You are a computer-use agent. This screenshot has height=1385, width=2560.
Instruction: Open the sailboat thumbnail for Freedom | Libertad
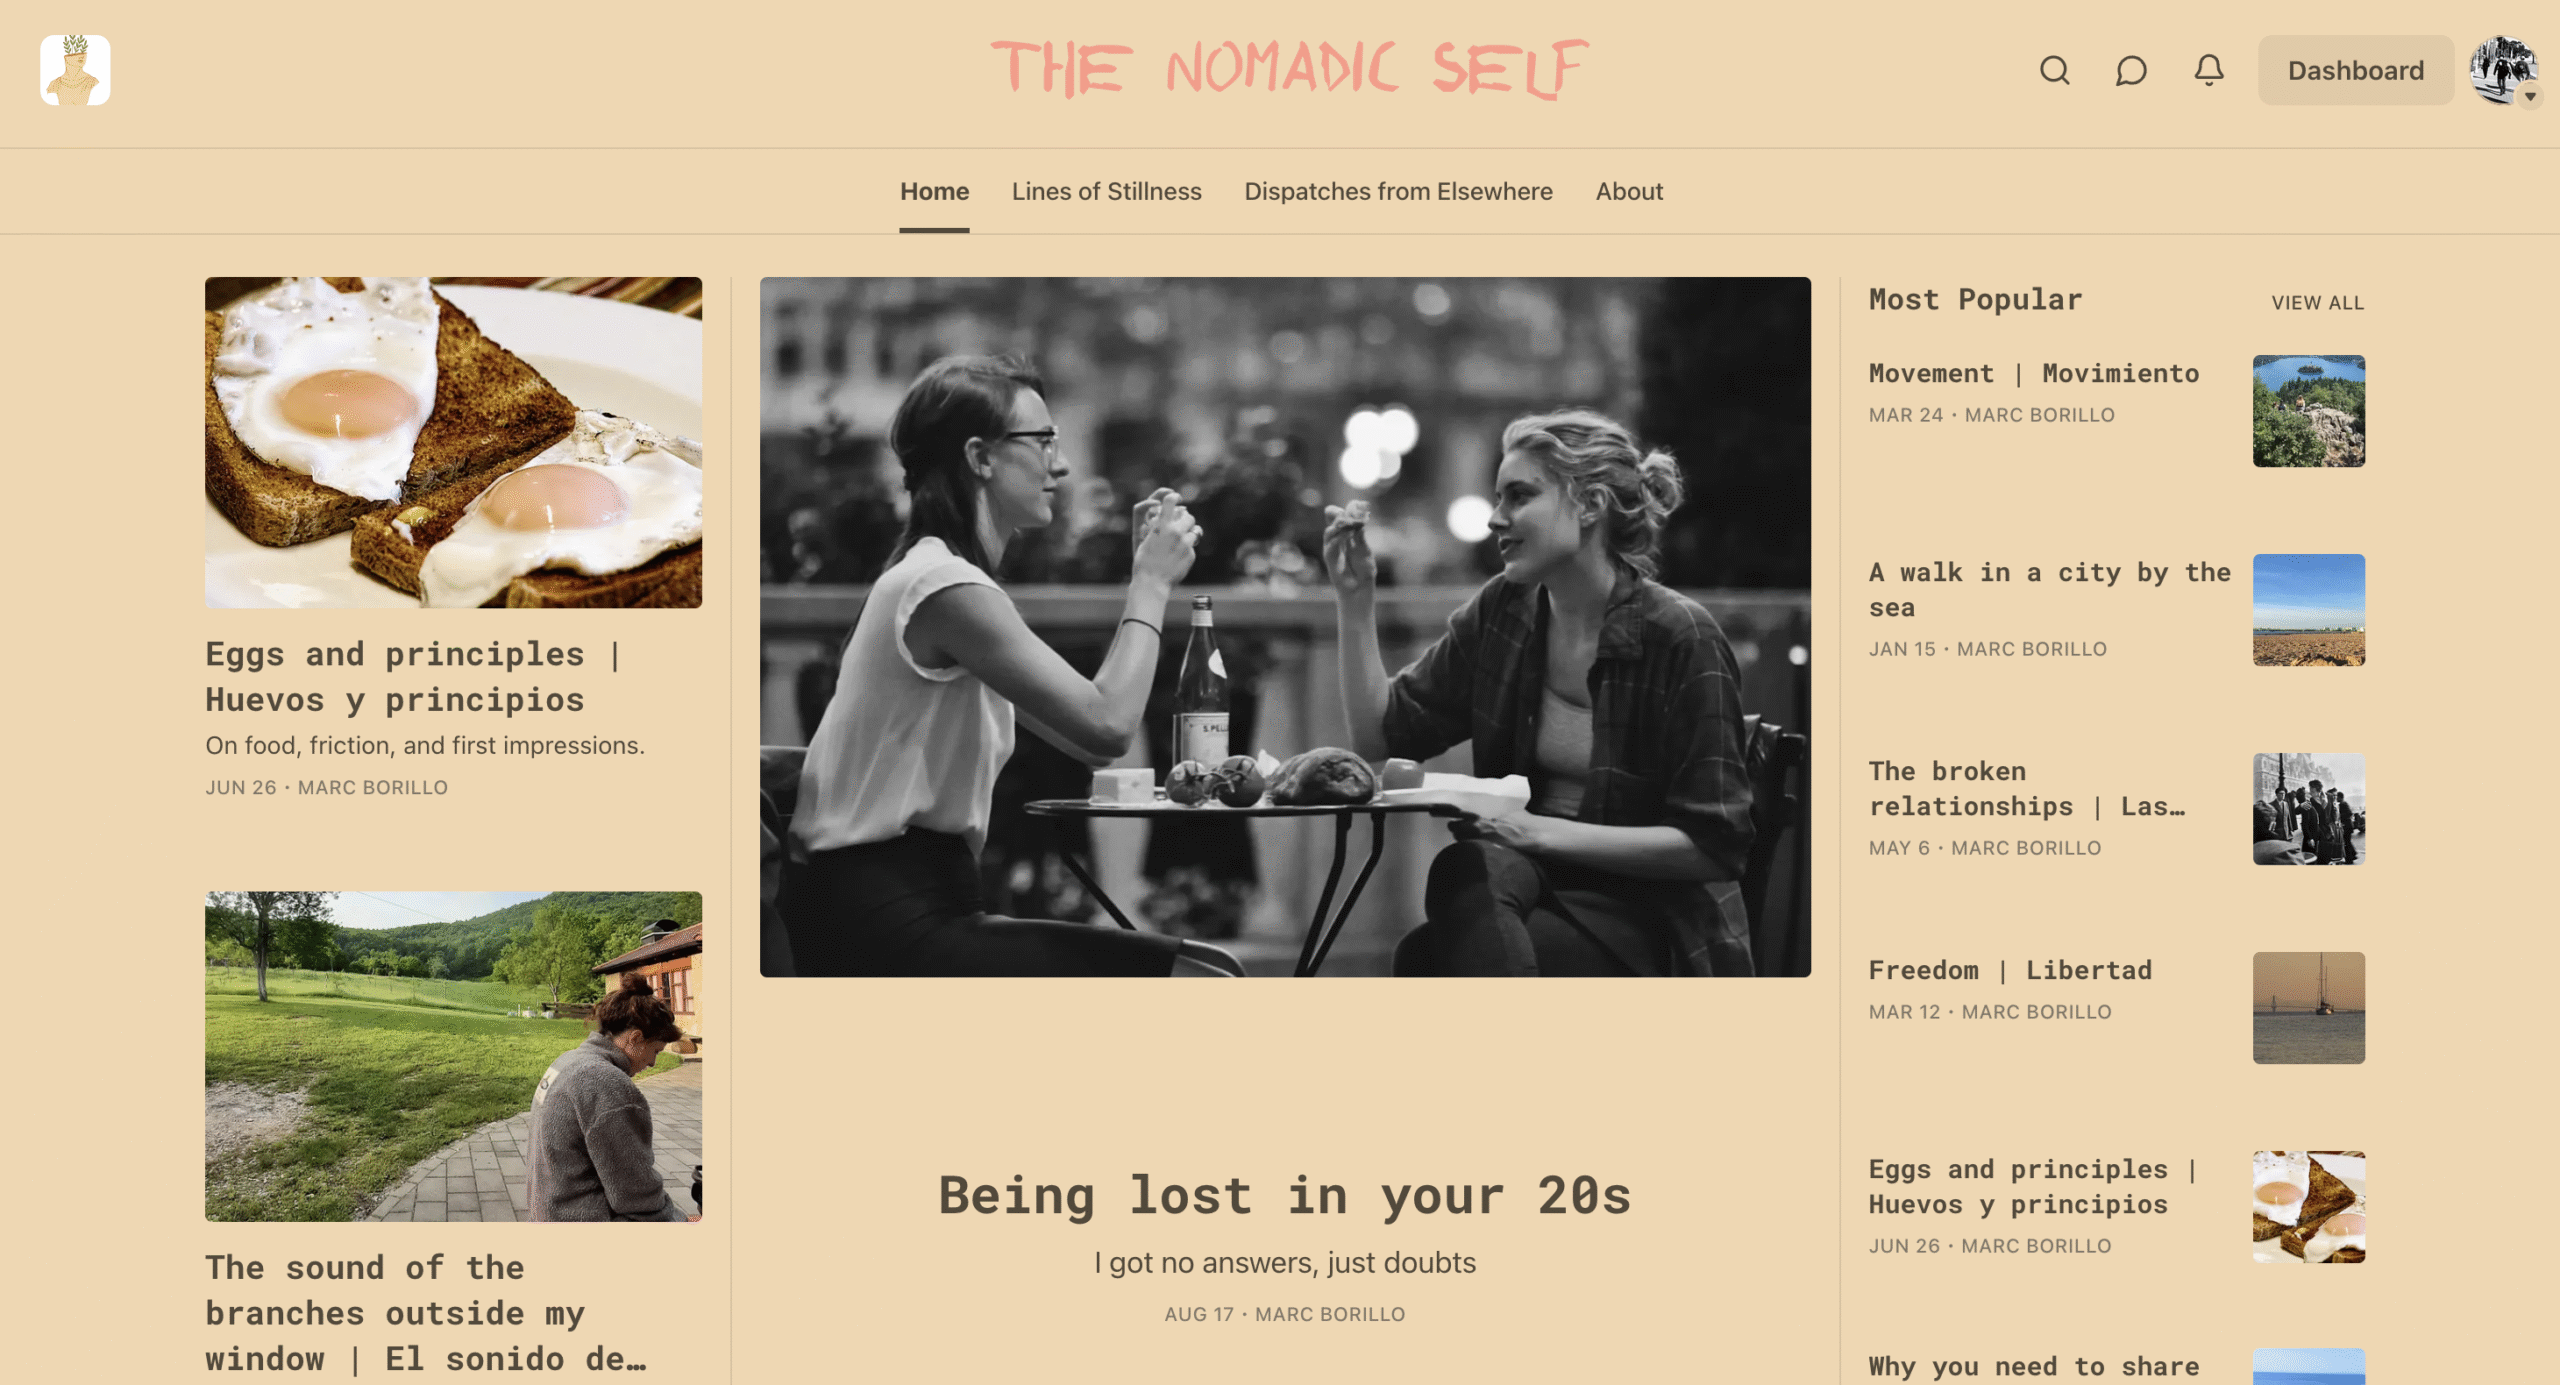2308,1008
